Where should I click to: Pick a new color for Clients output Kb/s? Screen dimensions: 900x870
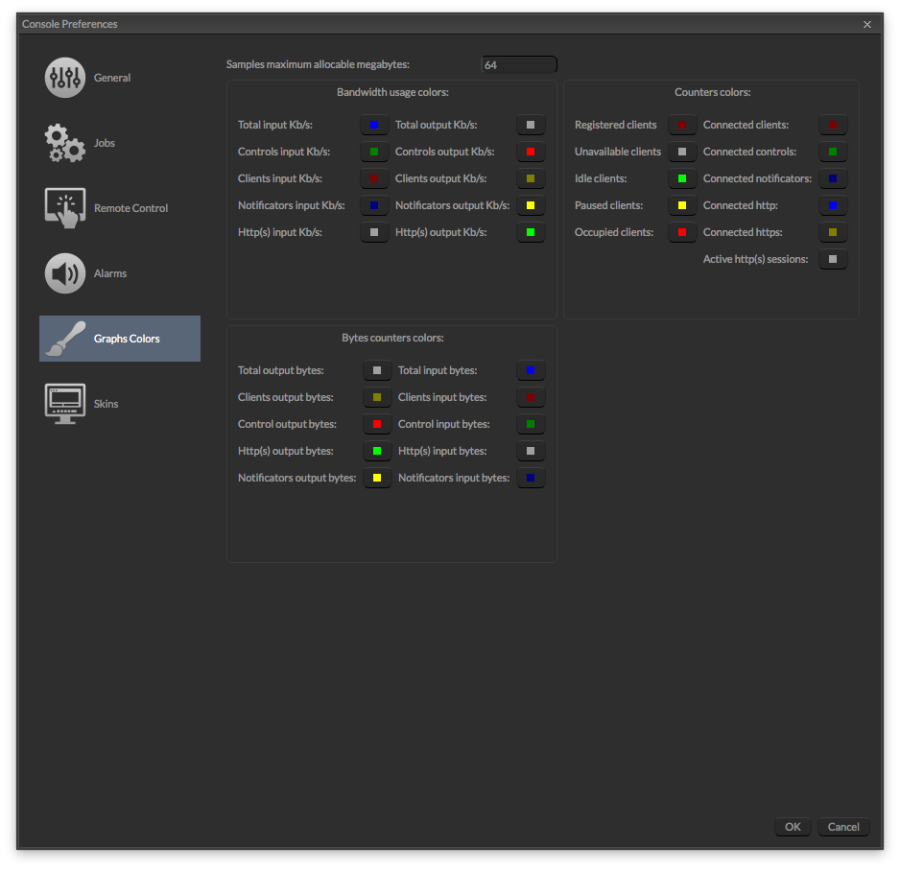tap(530, 178)
